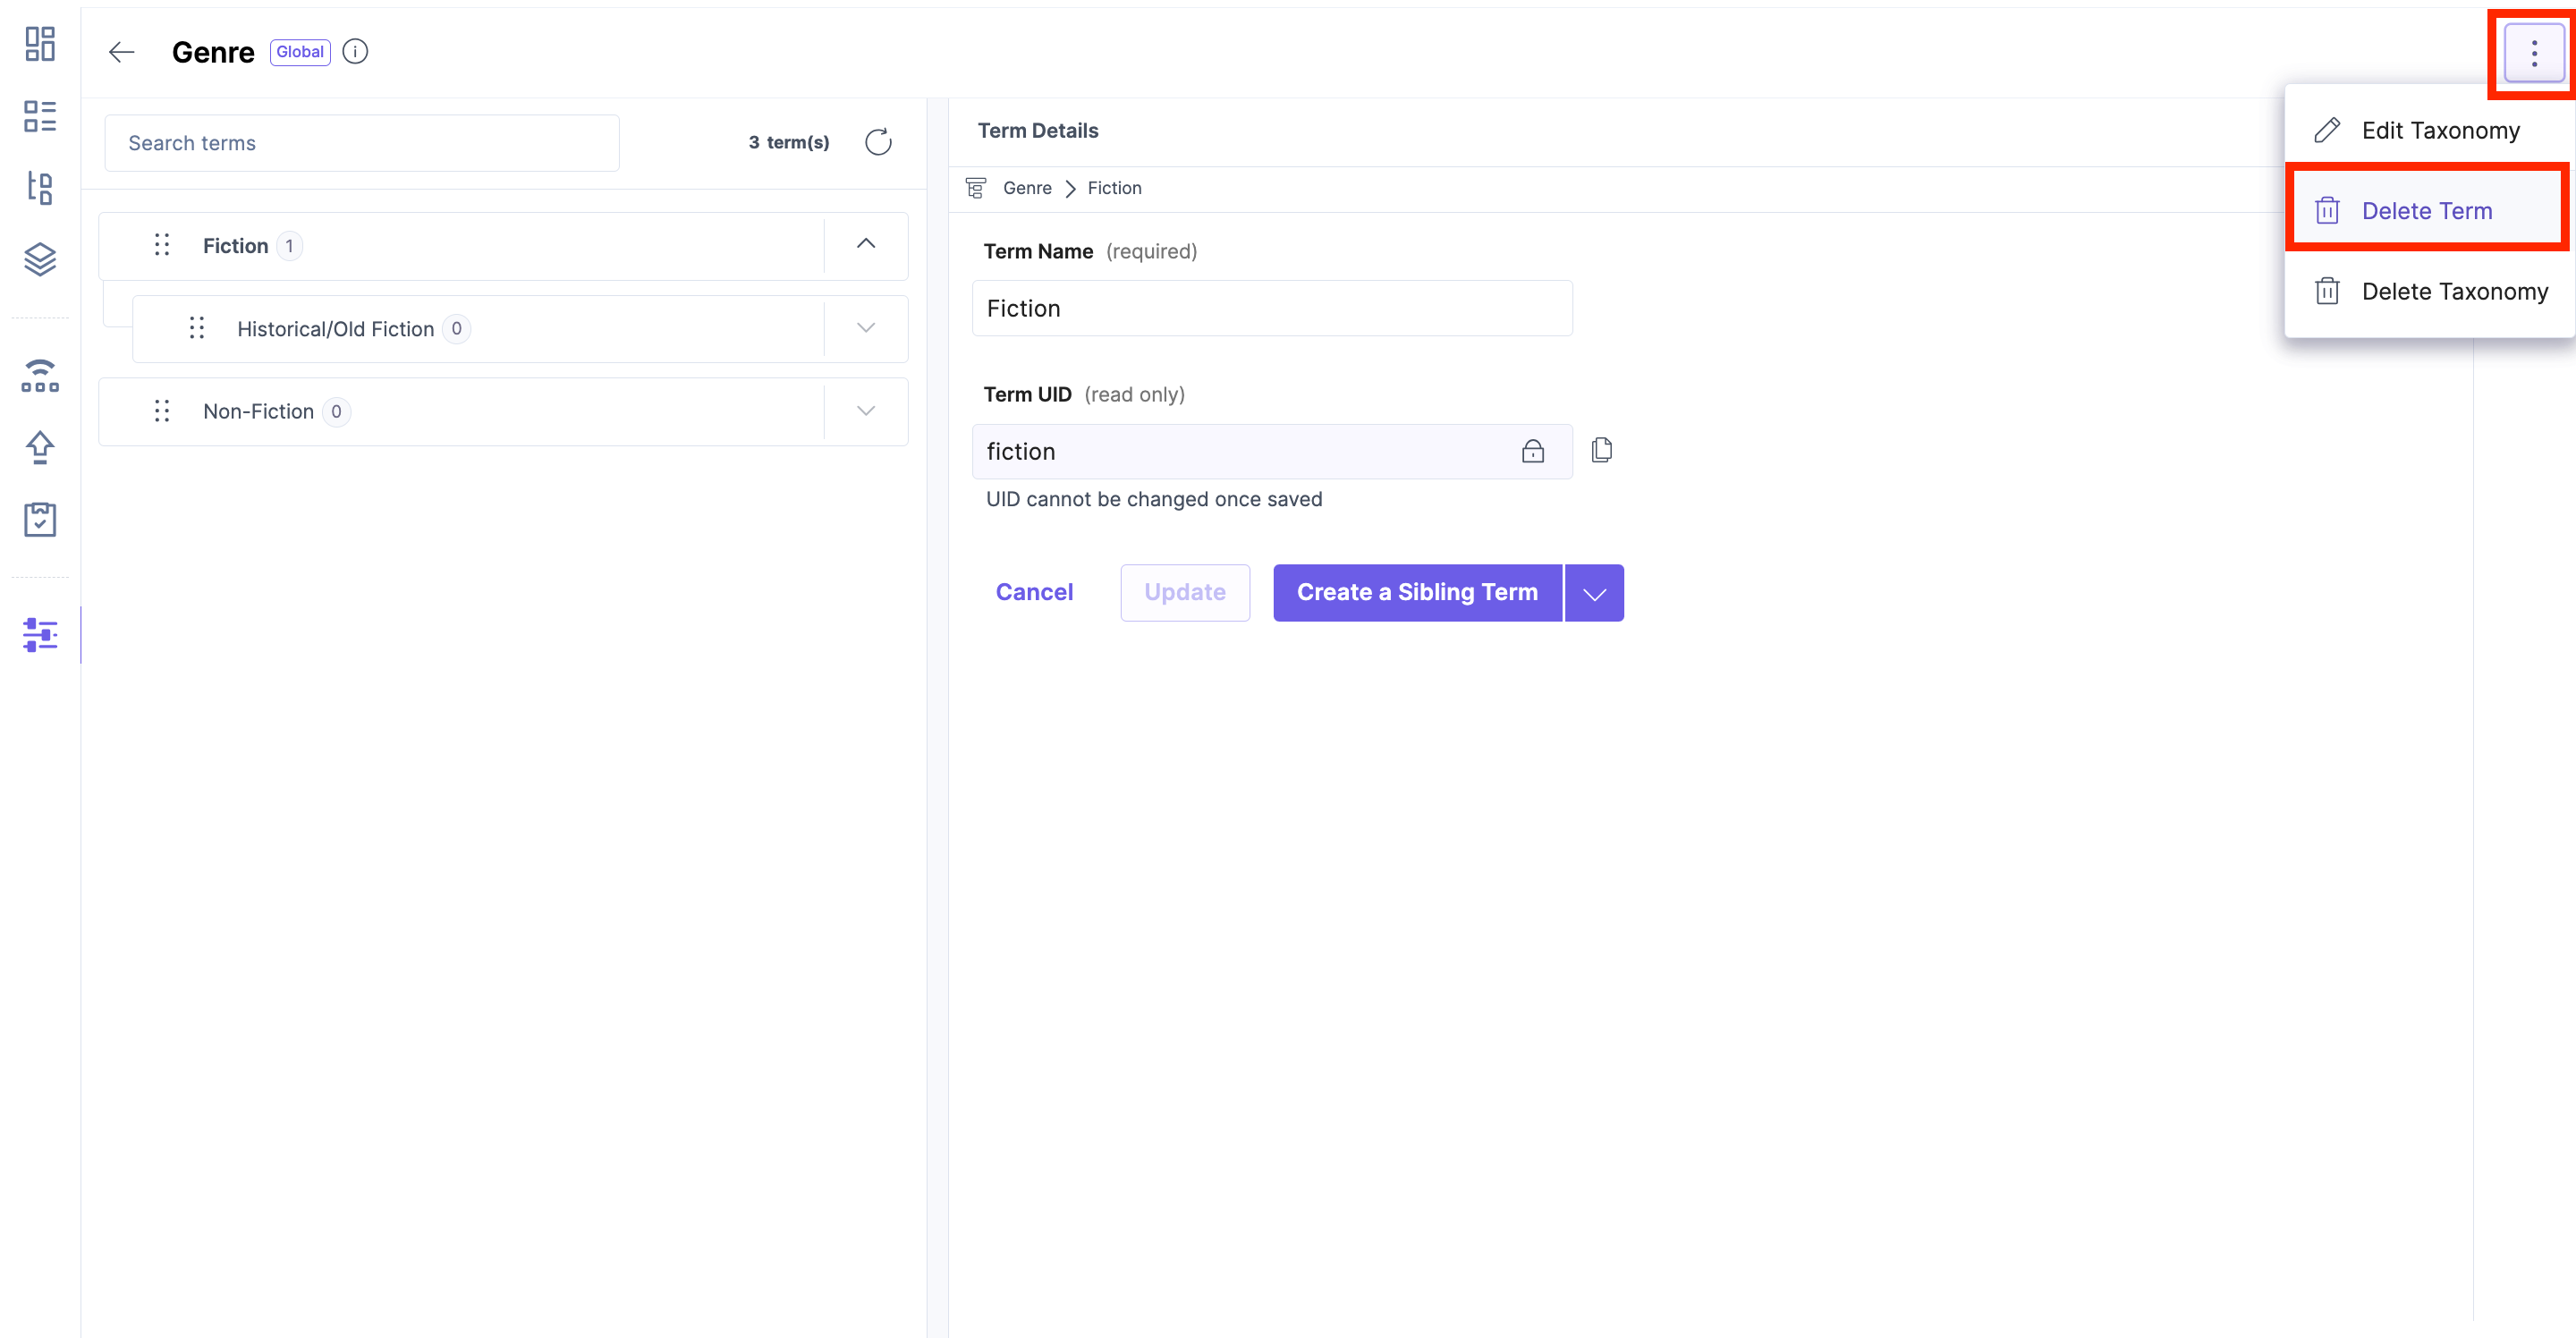
Task: Click Fiction in the breadcrumb
Action: click(1114, 188)
